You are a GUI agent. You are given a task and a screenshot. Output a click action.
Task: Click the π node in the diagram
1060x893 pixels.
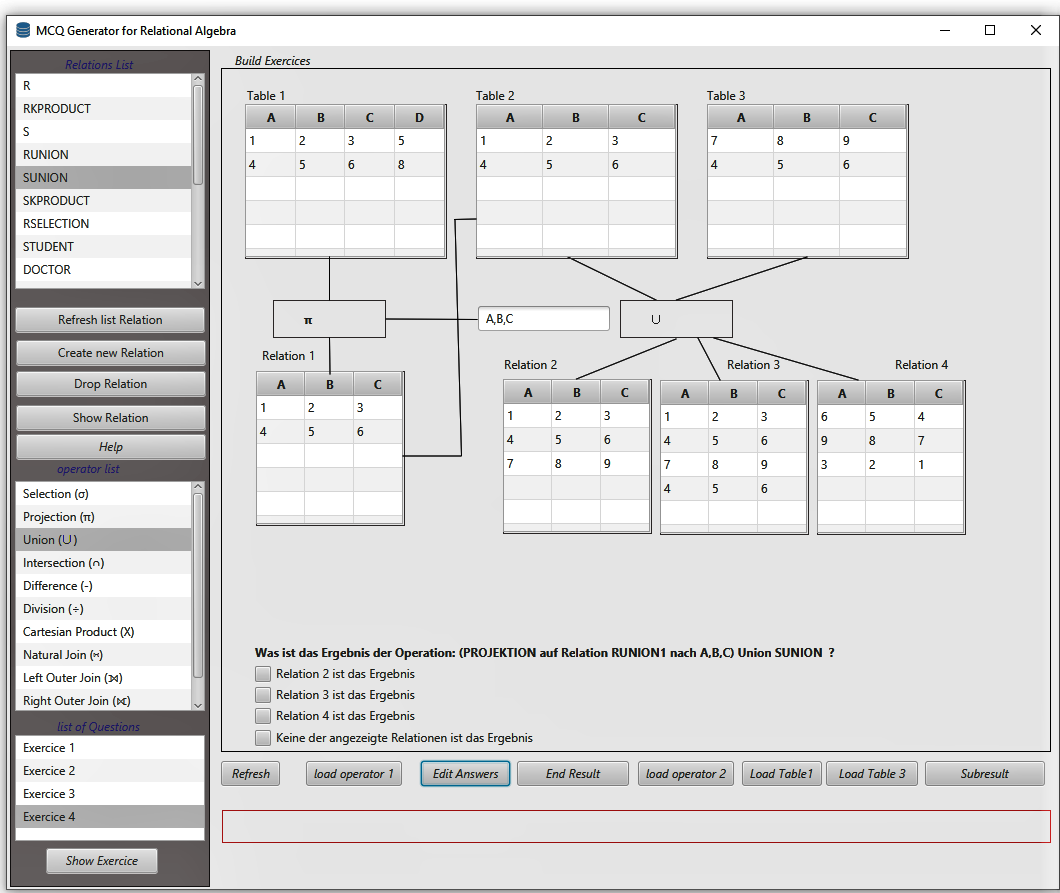[x=329, y=318]
